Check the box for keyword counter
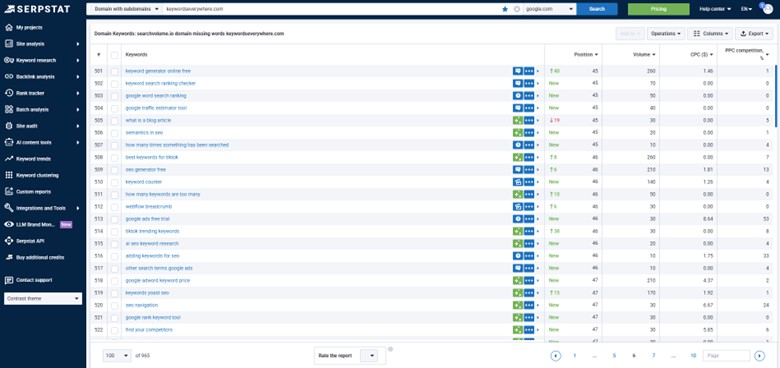Screen dimensions: 780x368 coord(114,182)
